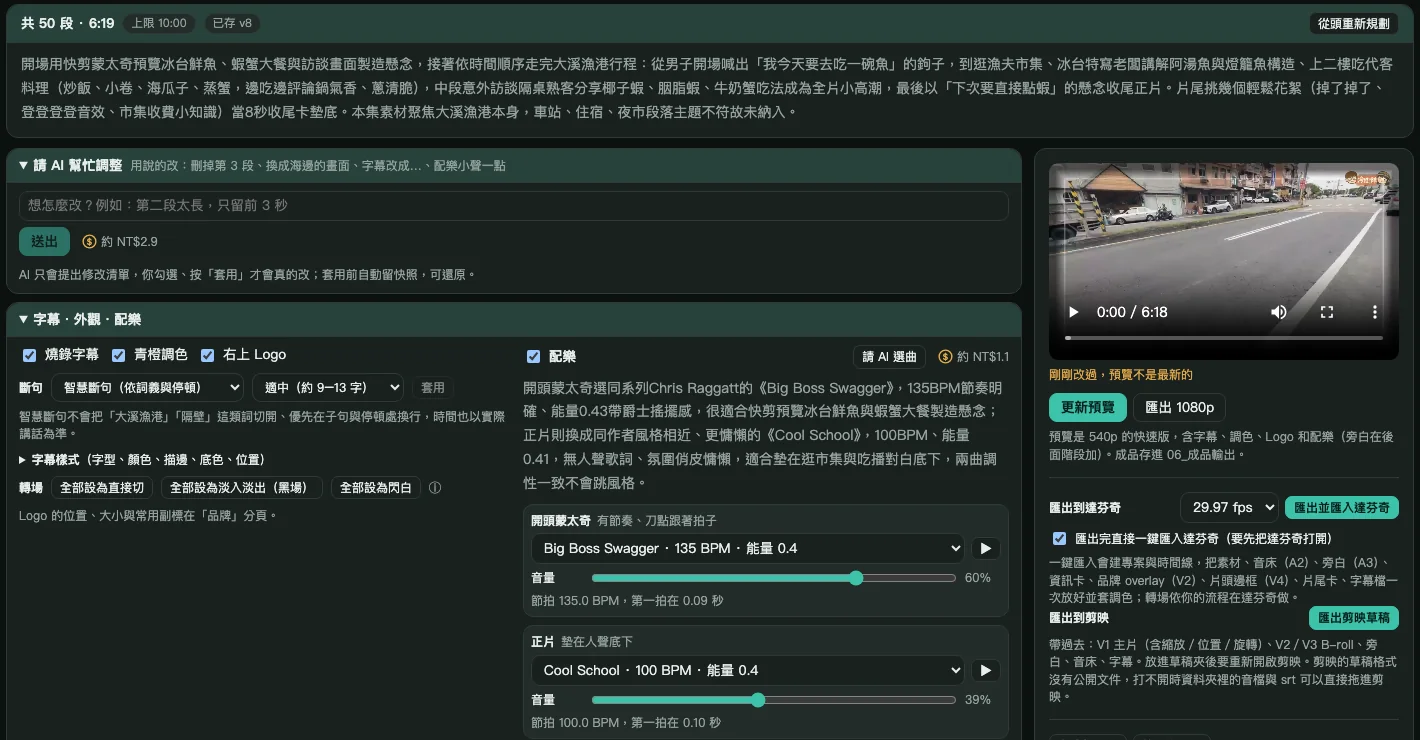Screen dimensions: 1420x740
Task: Expand the 字幕樣式 section
Action: tap(142, 460)
